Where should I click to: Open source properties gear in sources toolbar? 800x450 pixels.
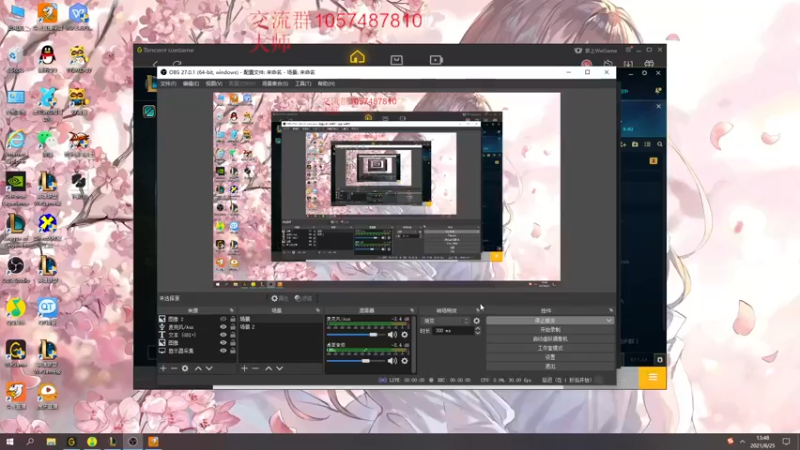click(x=185, y=368)
